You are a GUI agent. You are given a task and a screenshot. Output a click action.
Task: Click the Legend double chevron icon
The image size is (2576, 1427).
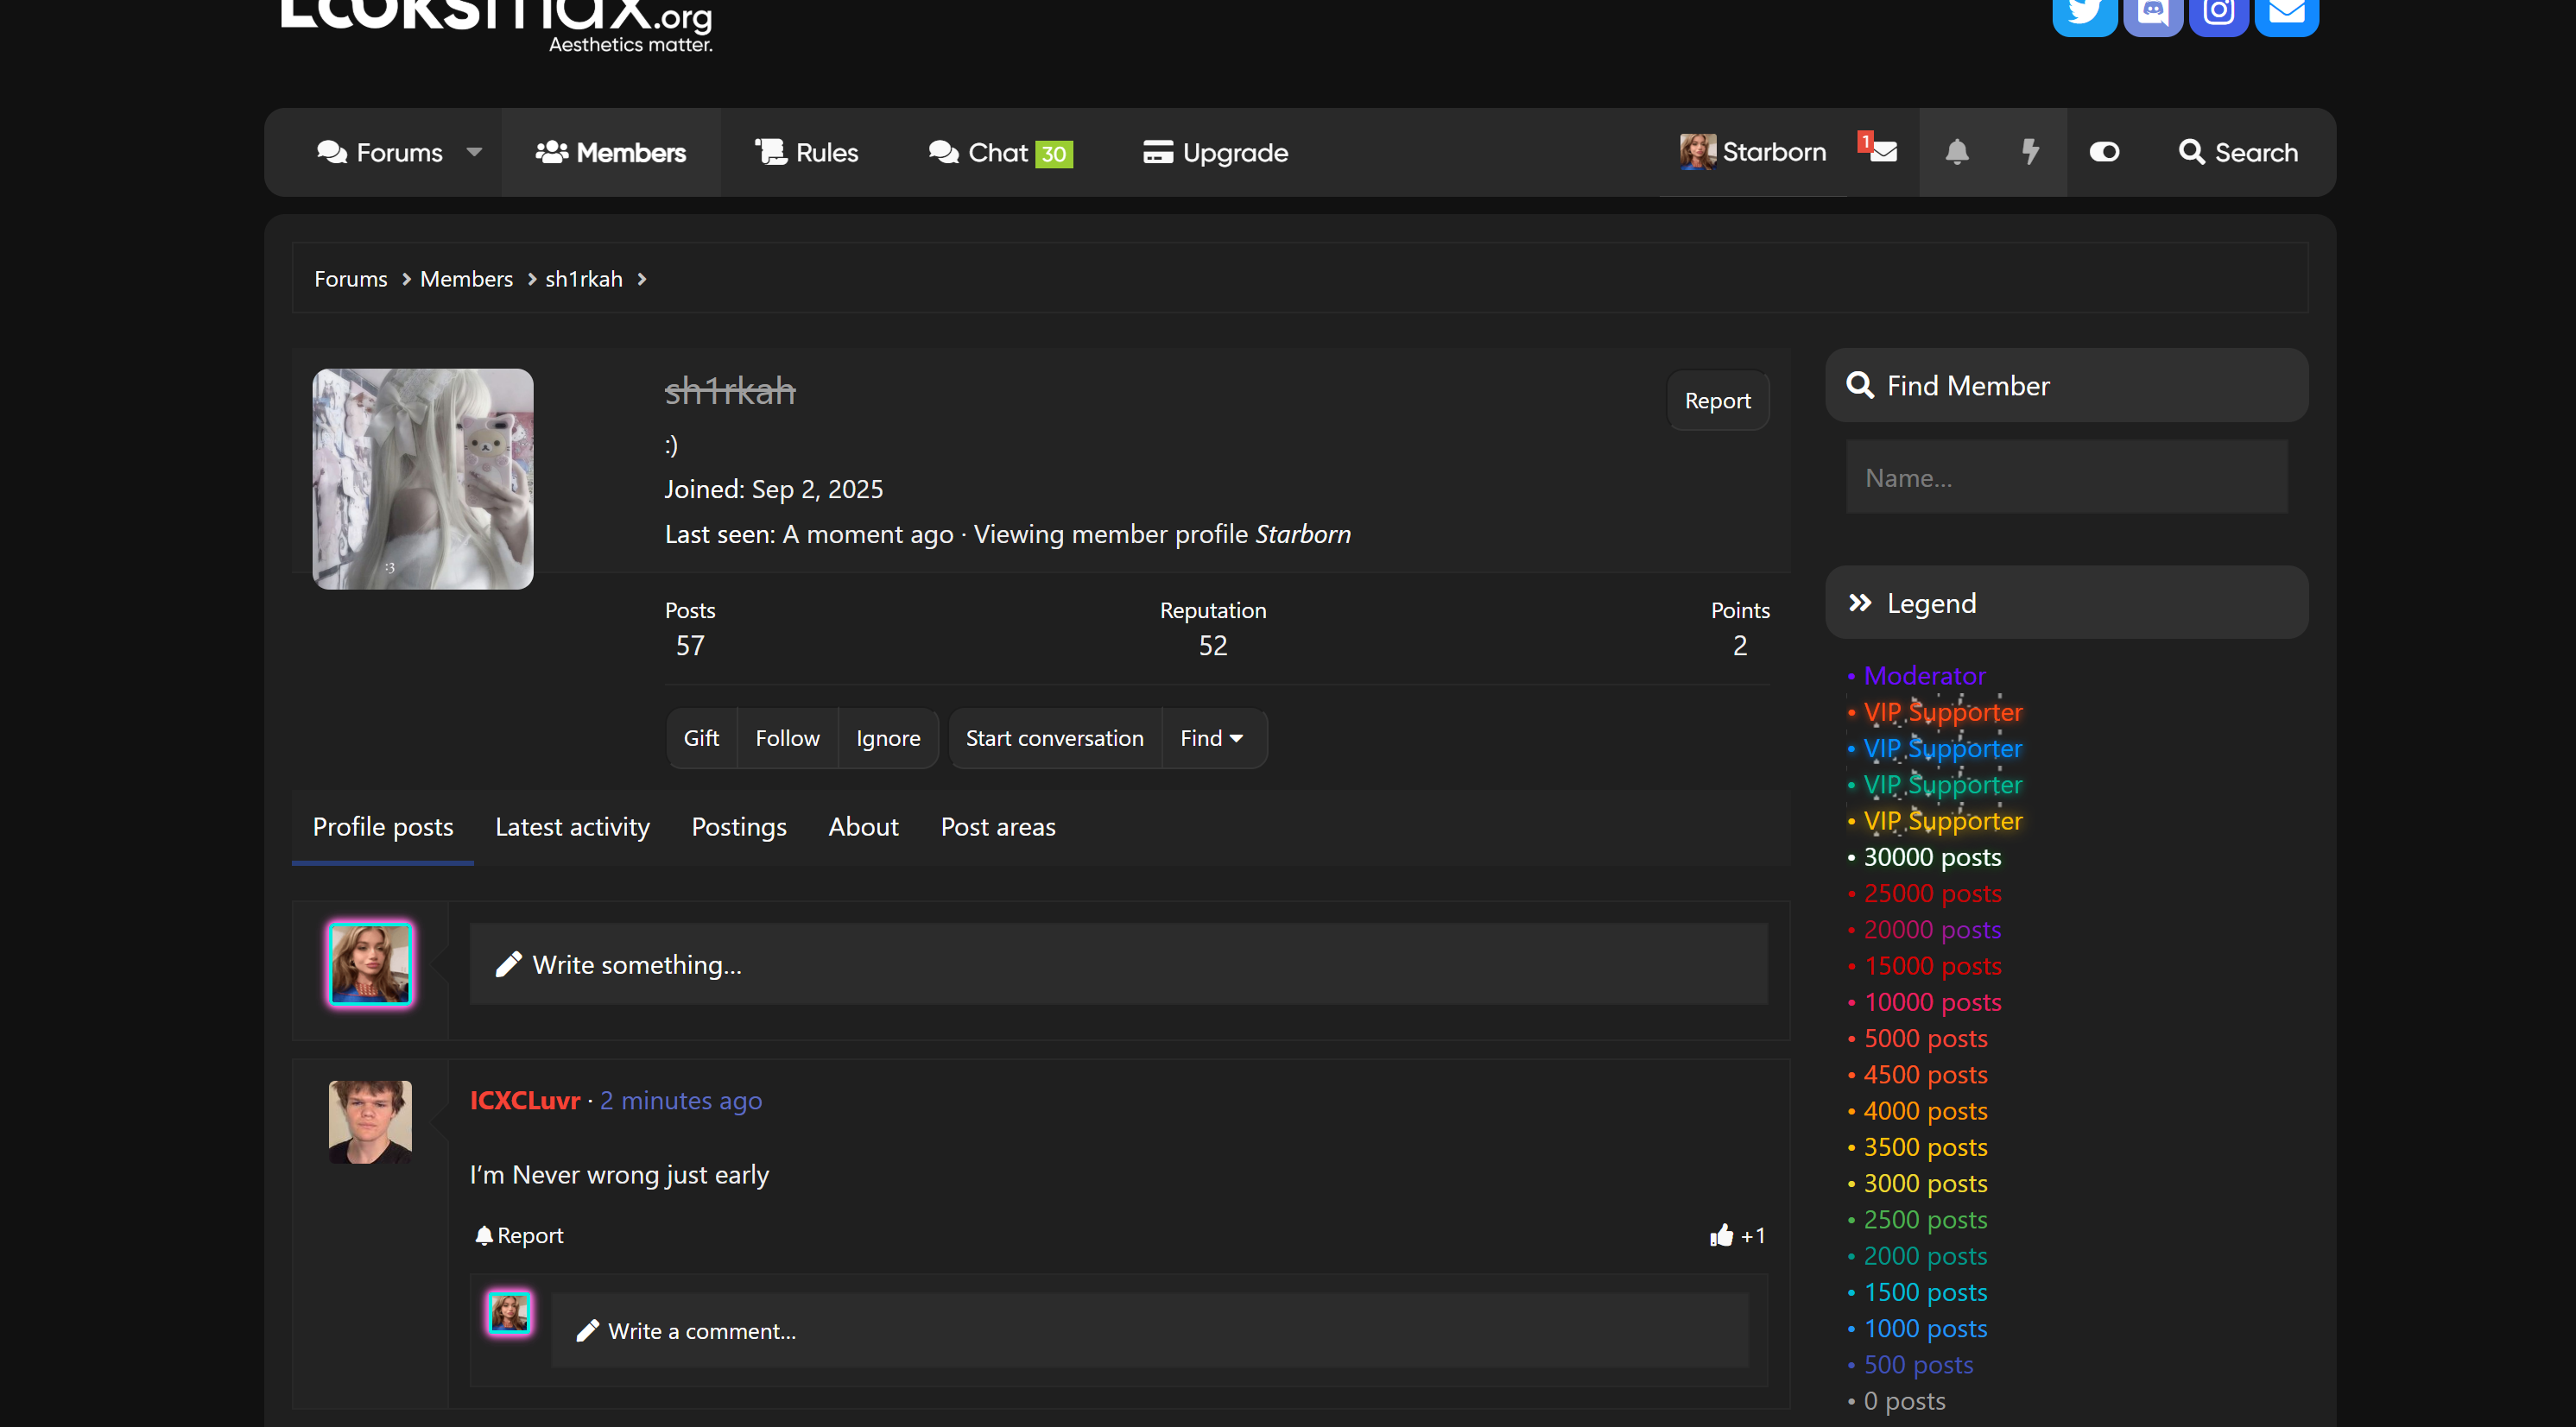pyautogui.click(x=1860, y=603)
